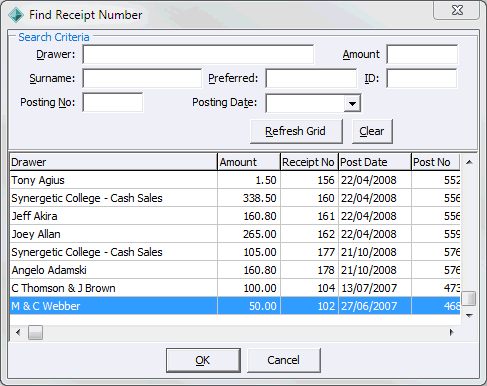
Task: Focus the Surname input field
Action: tap(142, 78)
